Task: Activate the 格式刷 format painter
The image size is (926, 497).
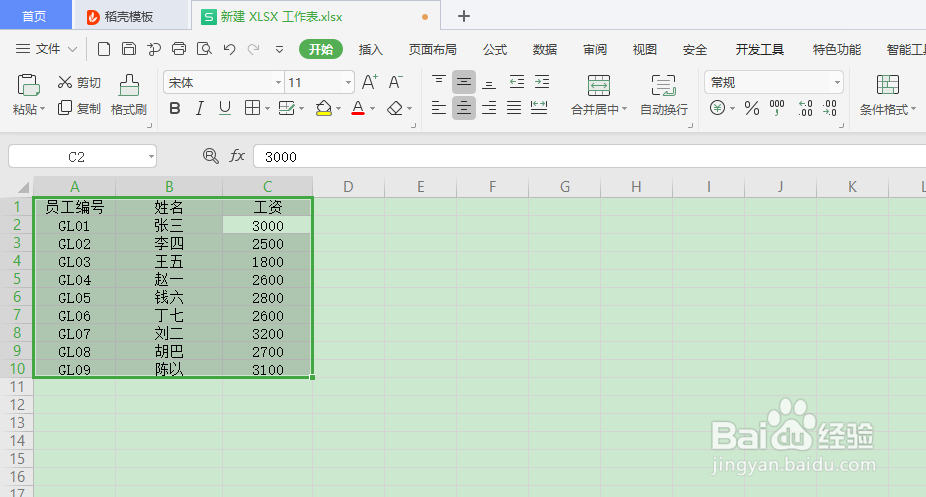Action: pyautogui.click(x=129, y=94)
